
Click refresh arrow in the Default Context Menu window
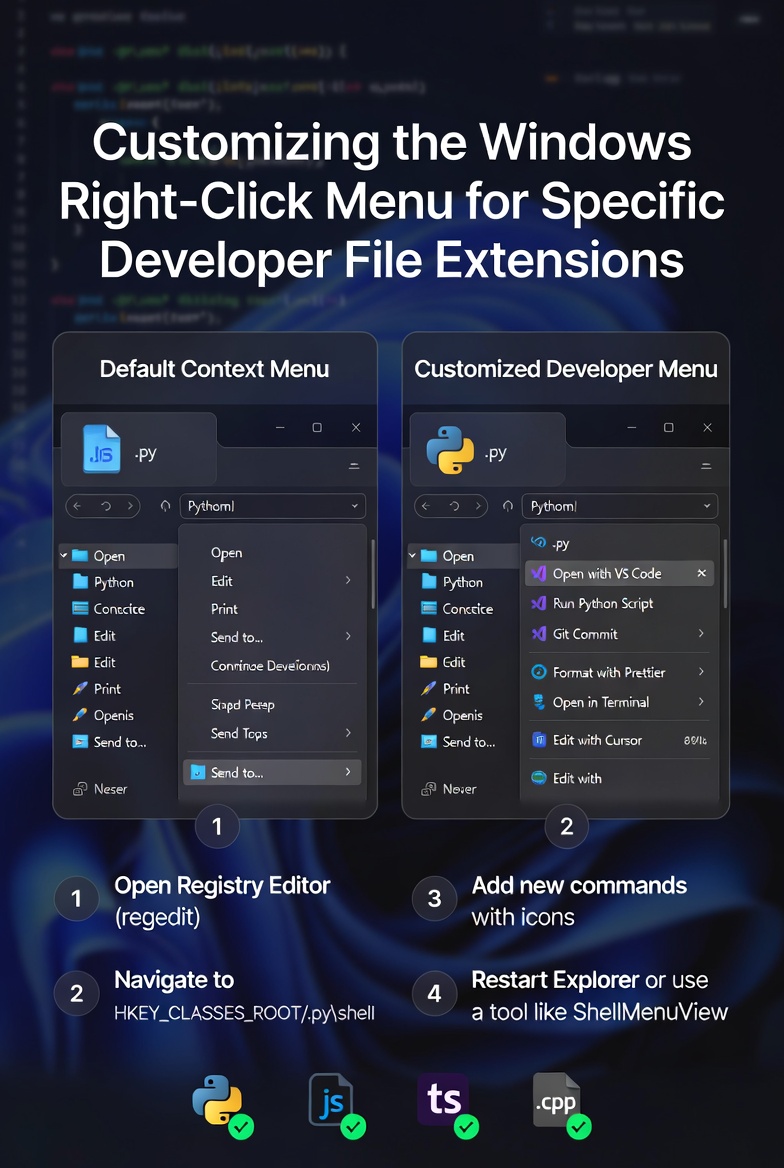coord(105,507)
